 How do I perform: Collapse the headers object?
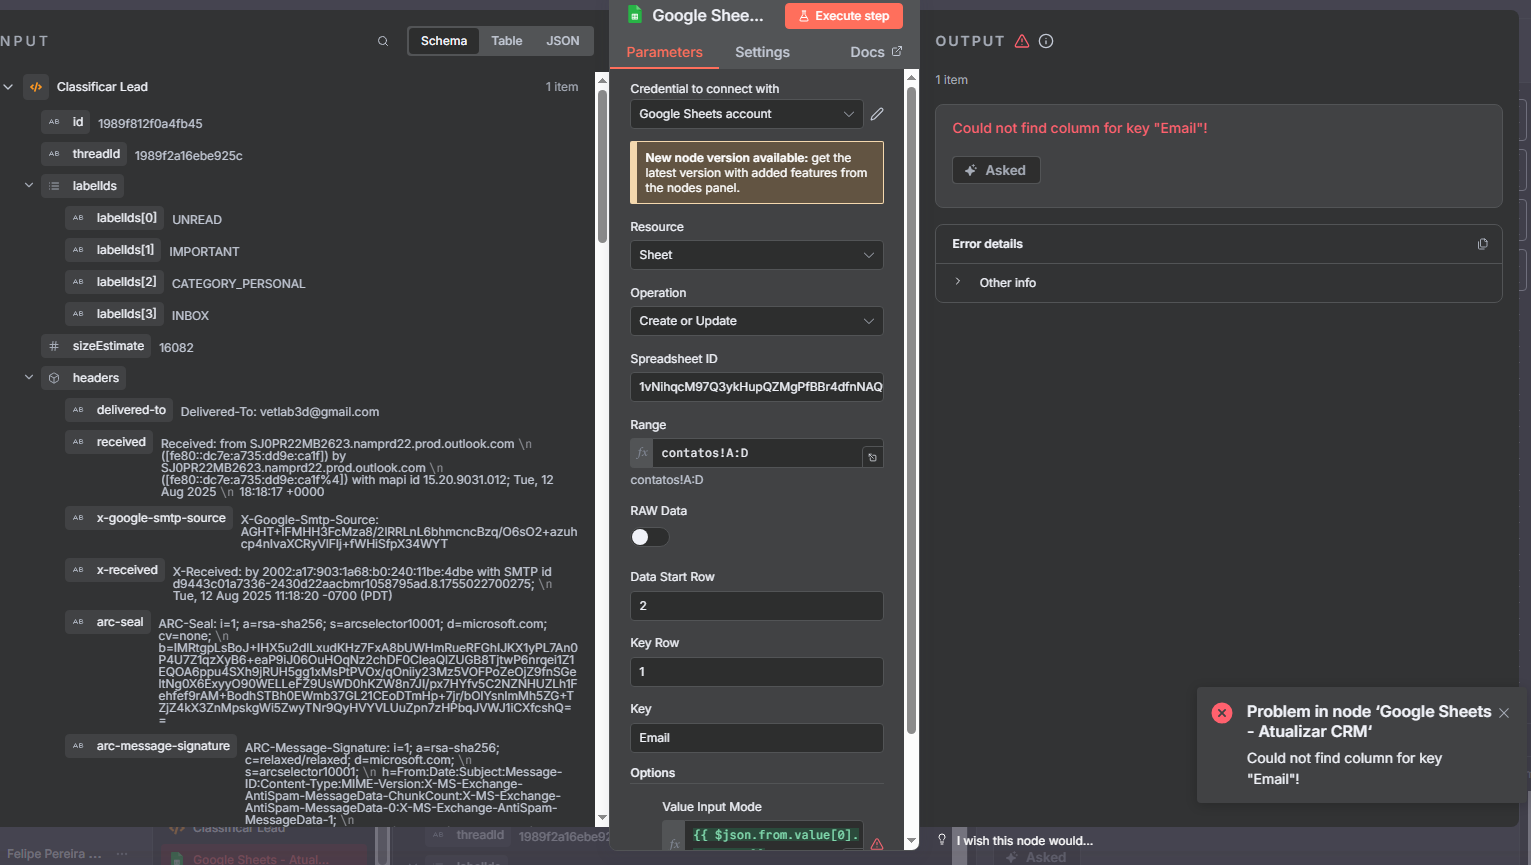point(29,377)
